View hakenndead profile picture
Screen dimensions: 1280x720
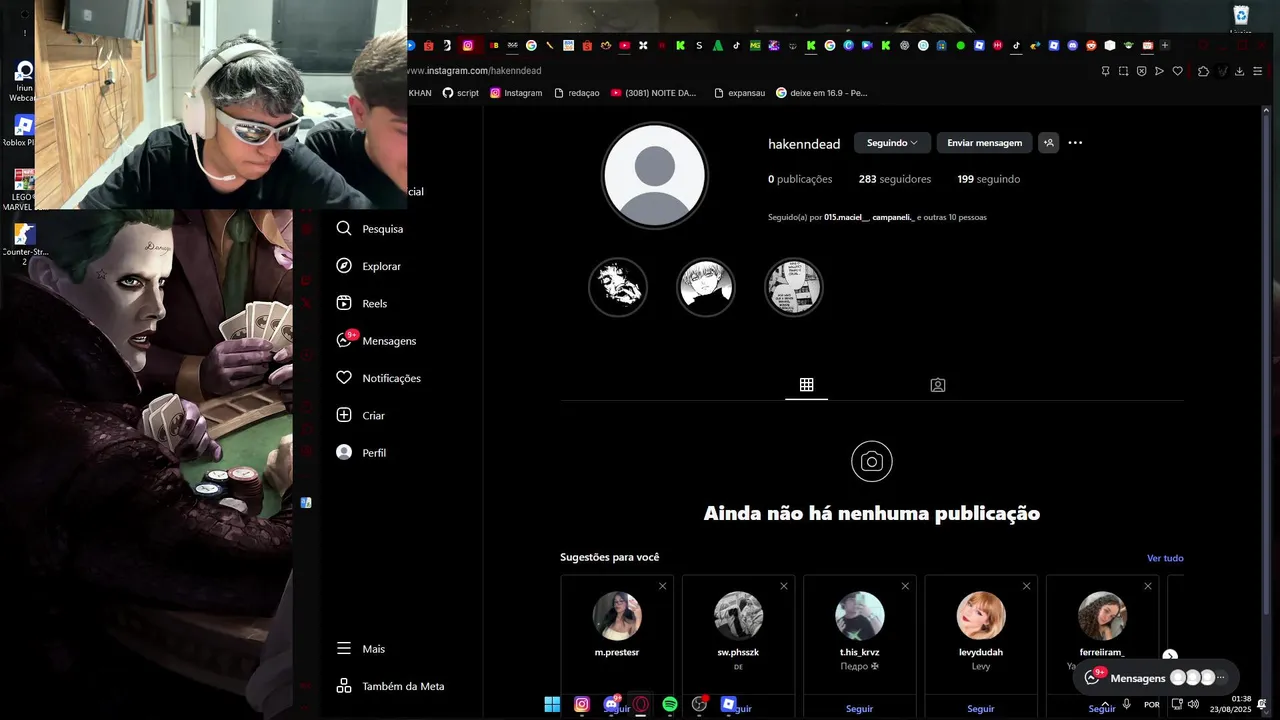click(655, 176)
